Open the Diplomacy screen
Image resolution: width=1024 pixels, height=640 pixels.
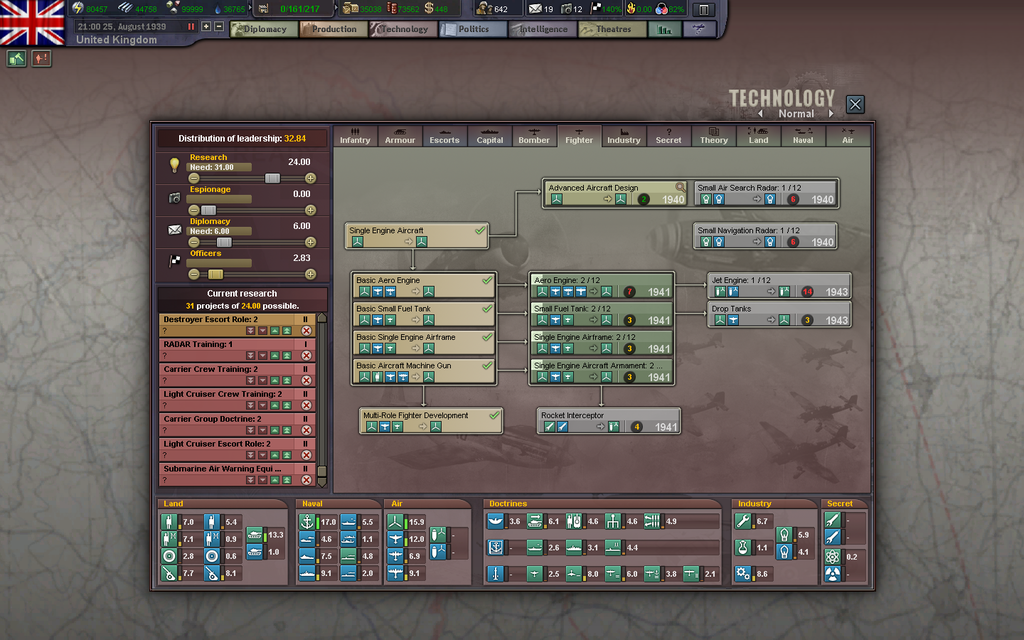[264, 29]
